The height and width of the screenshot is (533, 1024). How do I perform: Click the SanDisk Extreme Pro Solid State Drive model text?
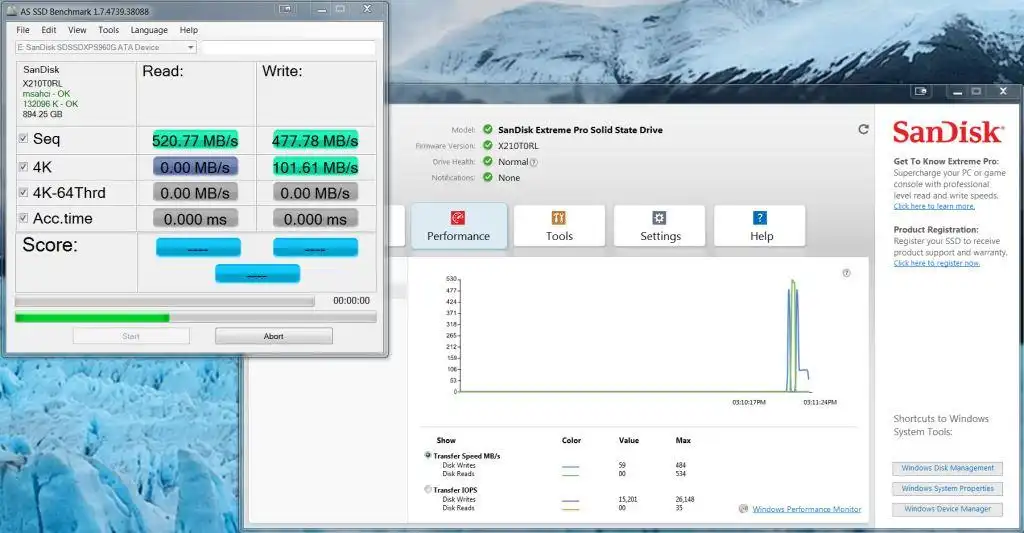(580, 130)
